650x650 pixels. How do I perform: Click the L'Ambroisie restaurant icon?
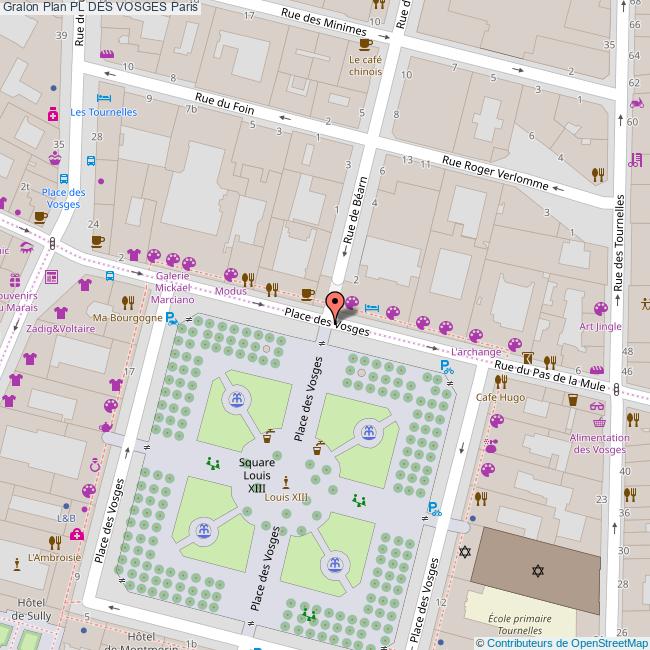click(x=55, y=541)
